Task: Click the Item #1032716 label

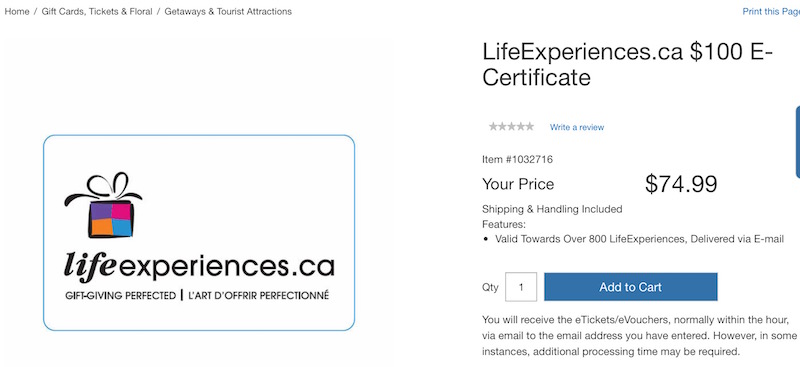Action: tap(517, 159)
